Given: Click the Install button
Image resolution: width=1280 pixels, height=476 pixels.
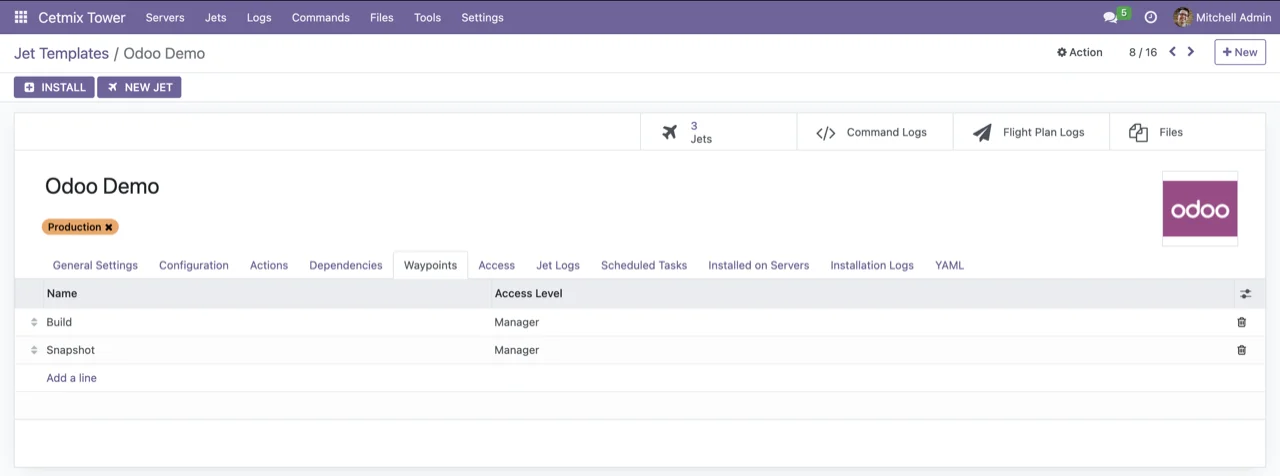Looking at the screenshot, I should coord(54,87).
